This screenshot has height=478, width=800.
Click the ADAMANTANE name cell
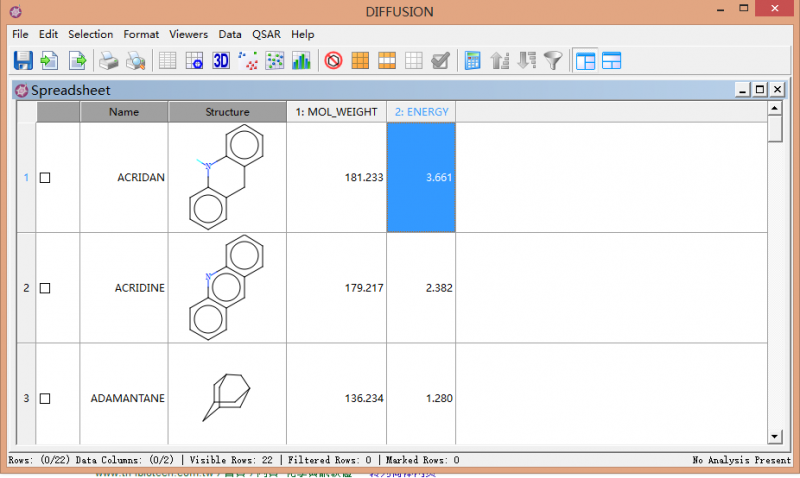(x=124, y=395)
